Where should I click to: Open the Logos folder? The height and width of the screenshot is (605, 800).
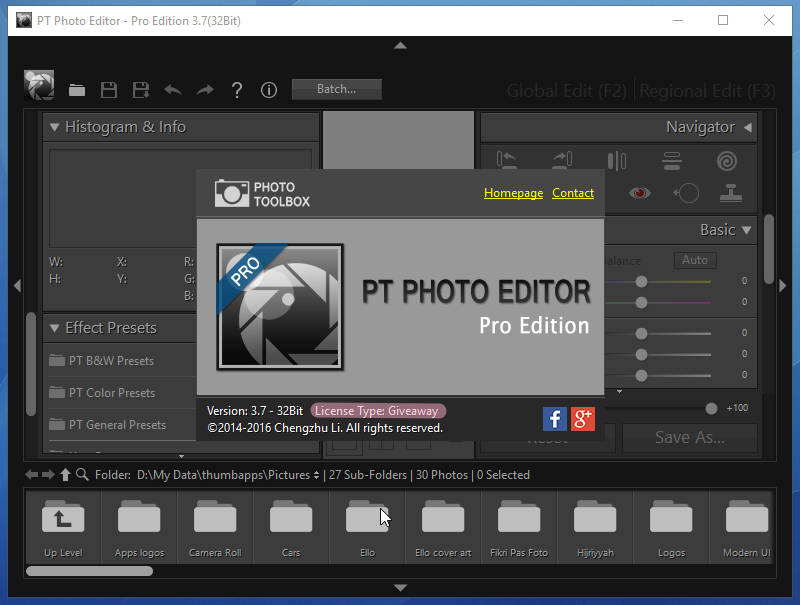[x=671, y=527]
